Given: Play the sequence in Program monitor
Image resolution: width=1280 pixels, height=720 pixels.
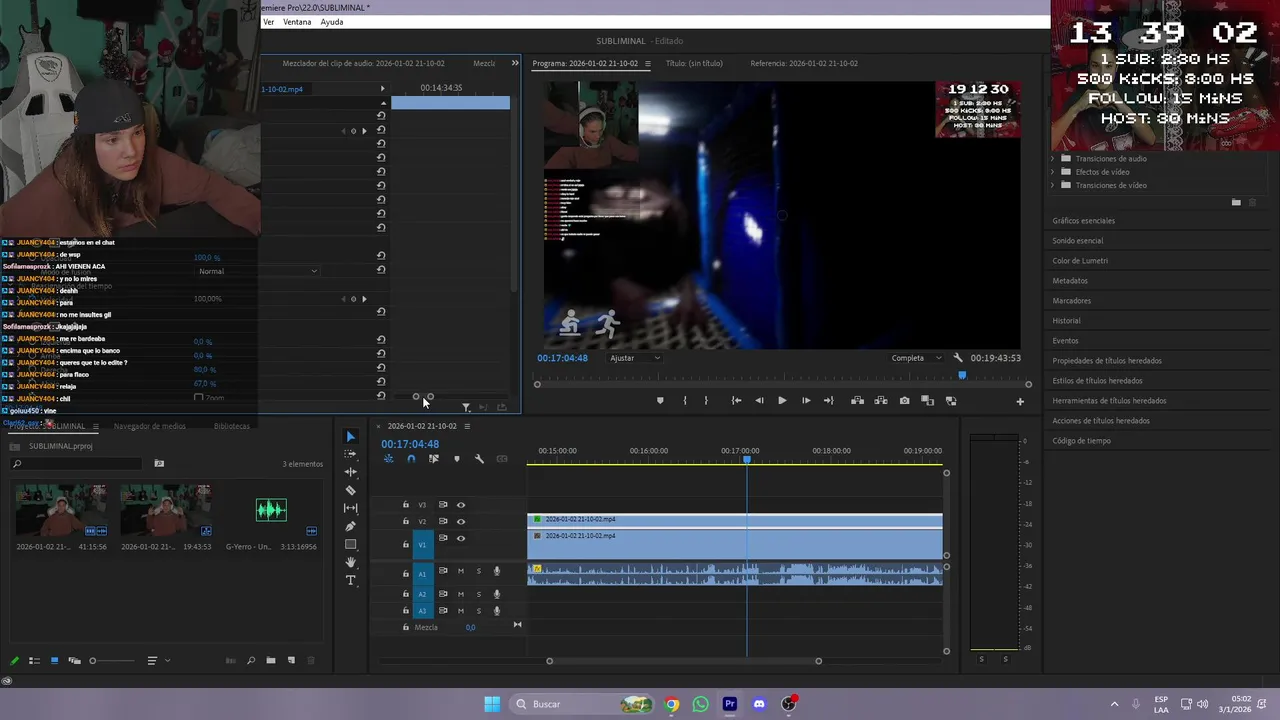Looking at the screenshot, I should tap(782, 401).
